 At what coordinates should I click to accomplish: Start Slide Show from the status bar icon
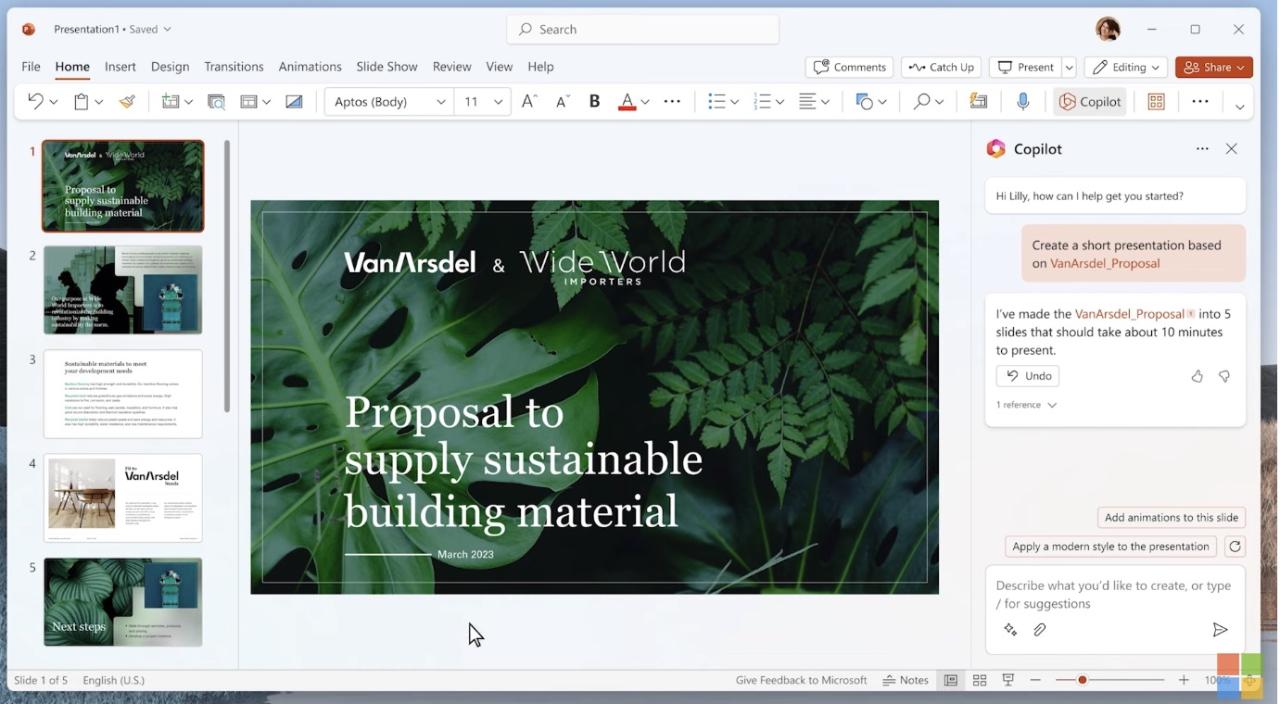tap(1007, 680)
